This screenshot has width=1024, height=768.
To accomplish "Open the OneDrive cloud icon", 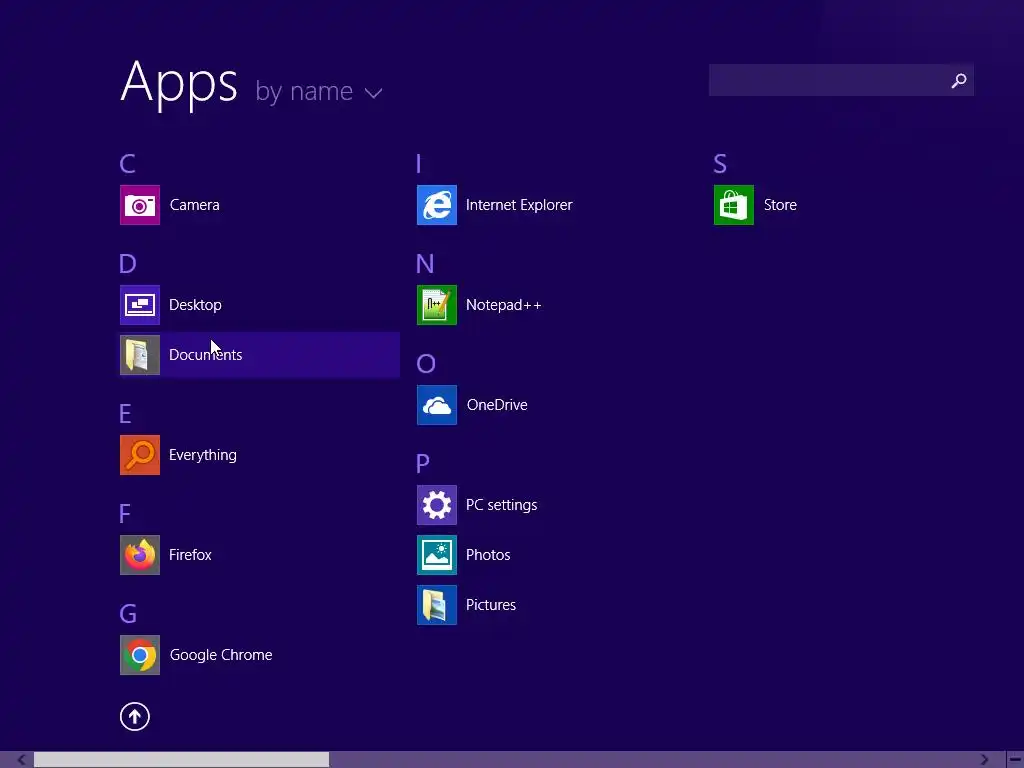I will coord(437,405).
